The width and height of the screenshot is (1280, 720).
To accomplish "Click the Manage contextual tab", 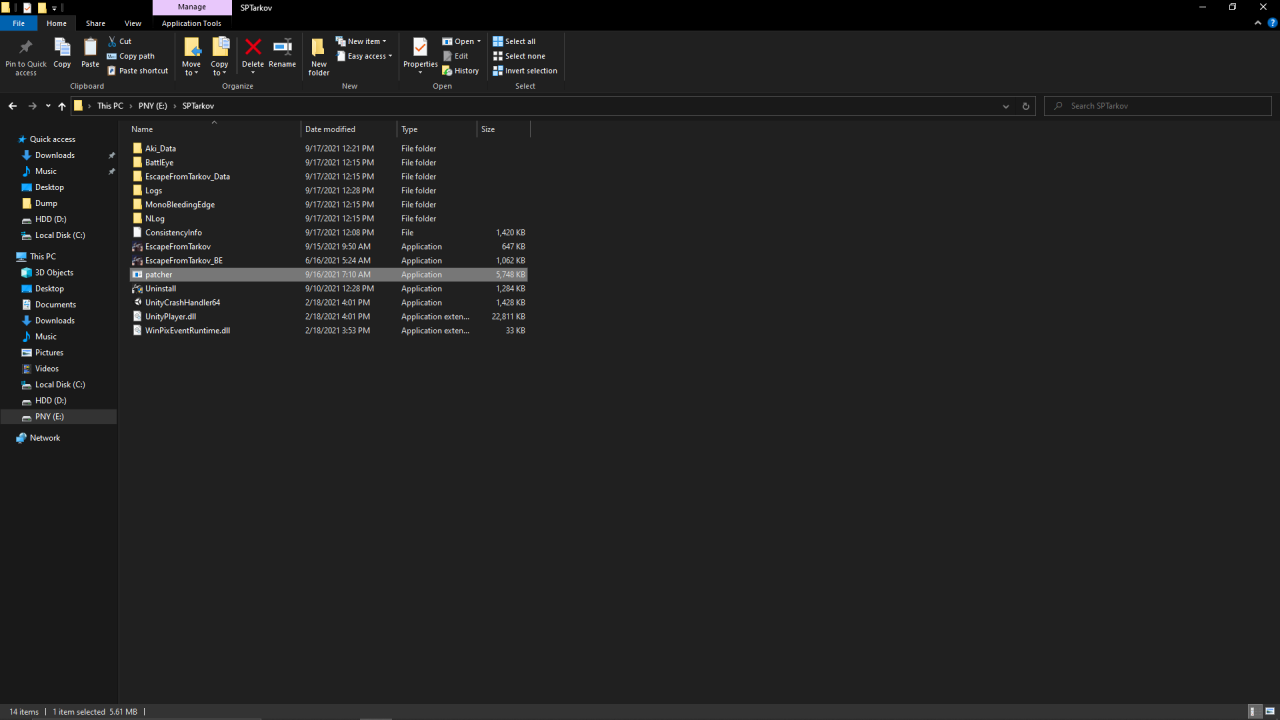I will tap(192, 7).
